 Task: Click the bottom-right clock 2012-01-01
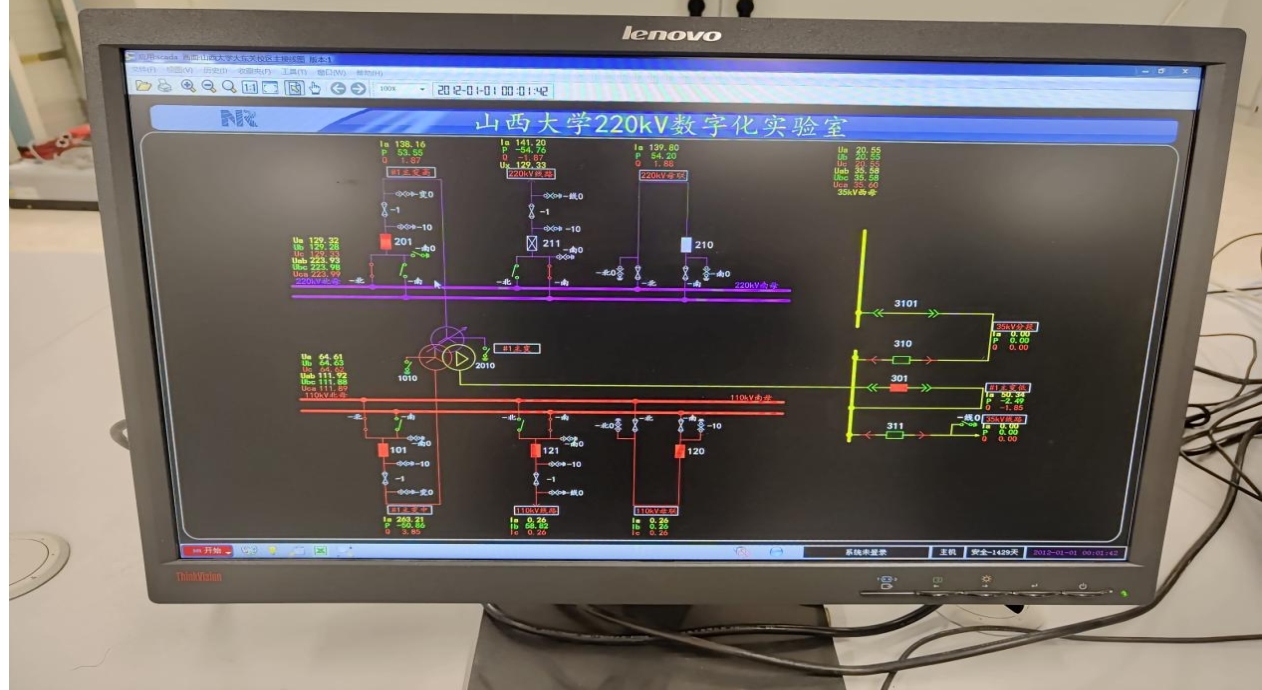[x=1075, y=553]
